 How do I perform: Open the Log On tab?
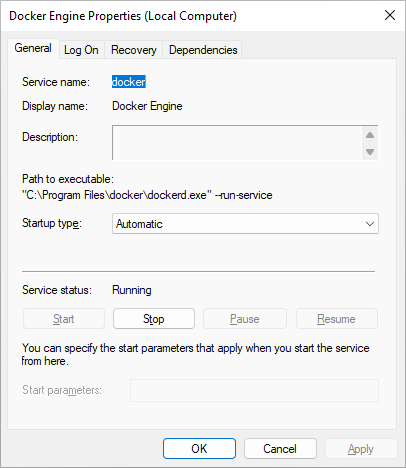click(81, 50)
